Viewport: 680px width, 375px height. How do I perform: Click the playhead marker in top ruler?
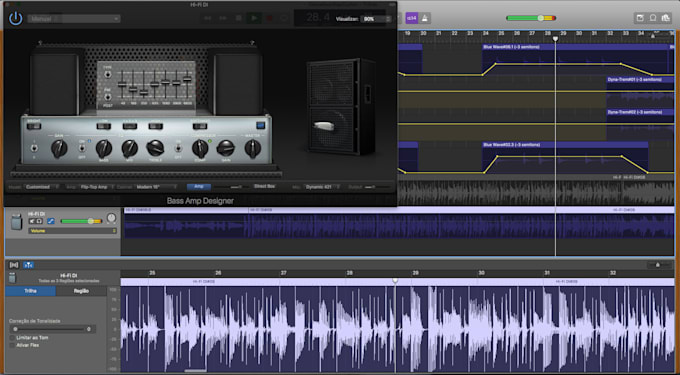coord(555,39)
